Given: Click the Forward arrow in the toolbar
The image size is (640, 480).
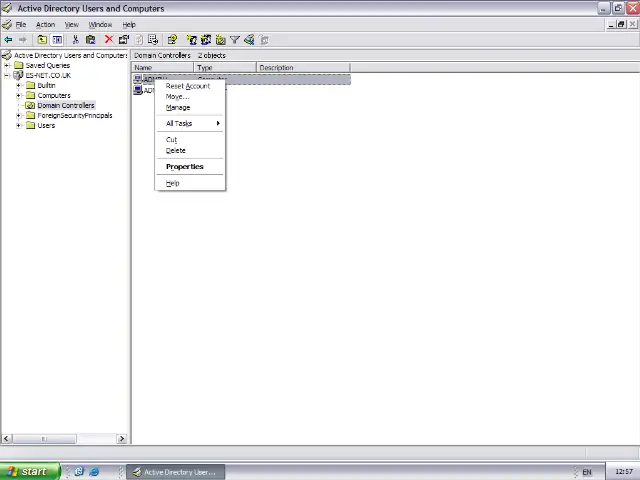Looking at the screenshot, I should (22, 40).
